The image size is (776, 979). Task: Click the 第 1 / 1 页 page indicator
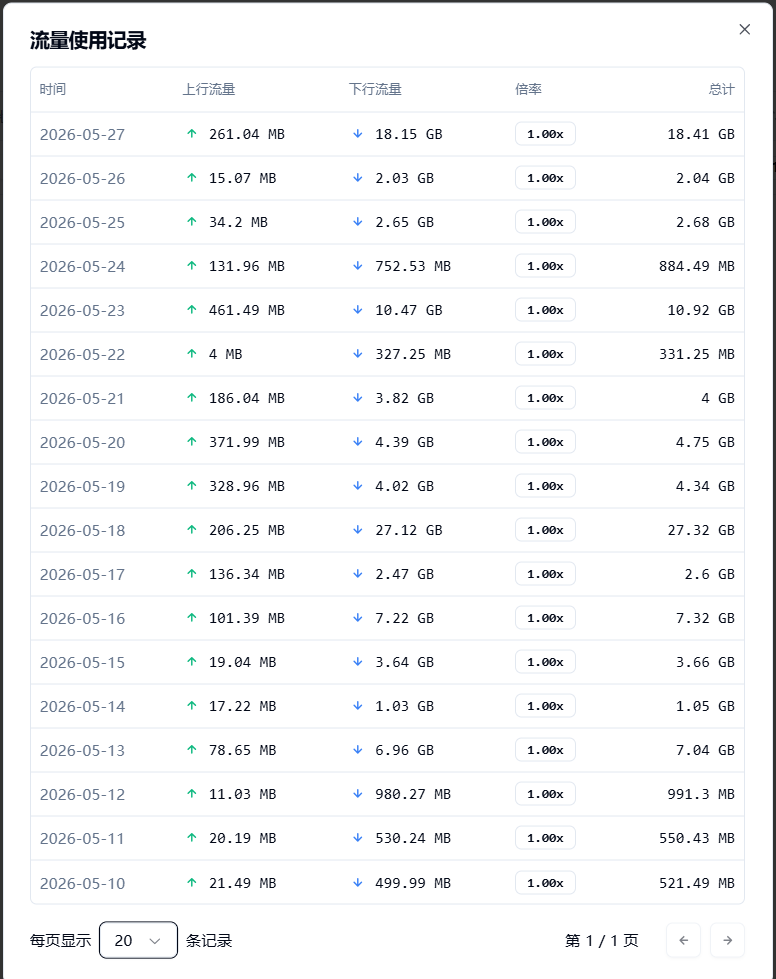click(602, 940)
